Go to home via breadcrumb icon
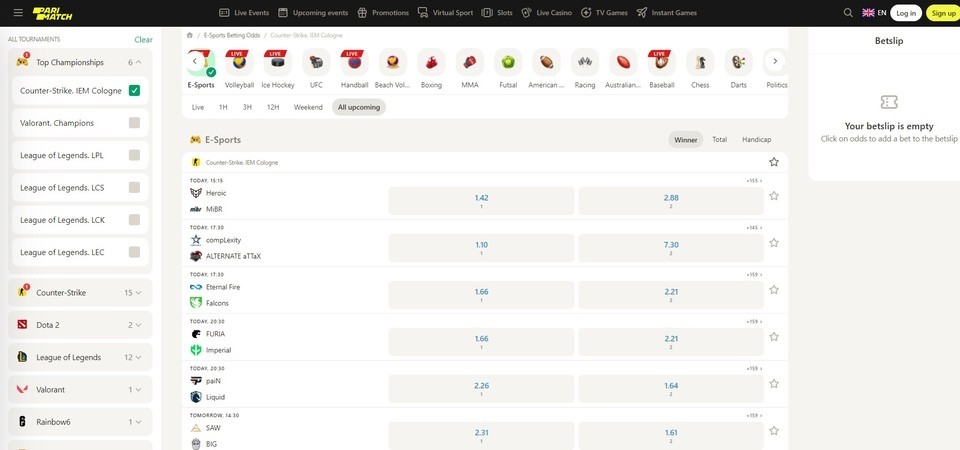The width and height of the screenshot is (960, 450). [x=190, y=36]
